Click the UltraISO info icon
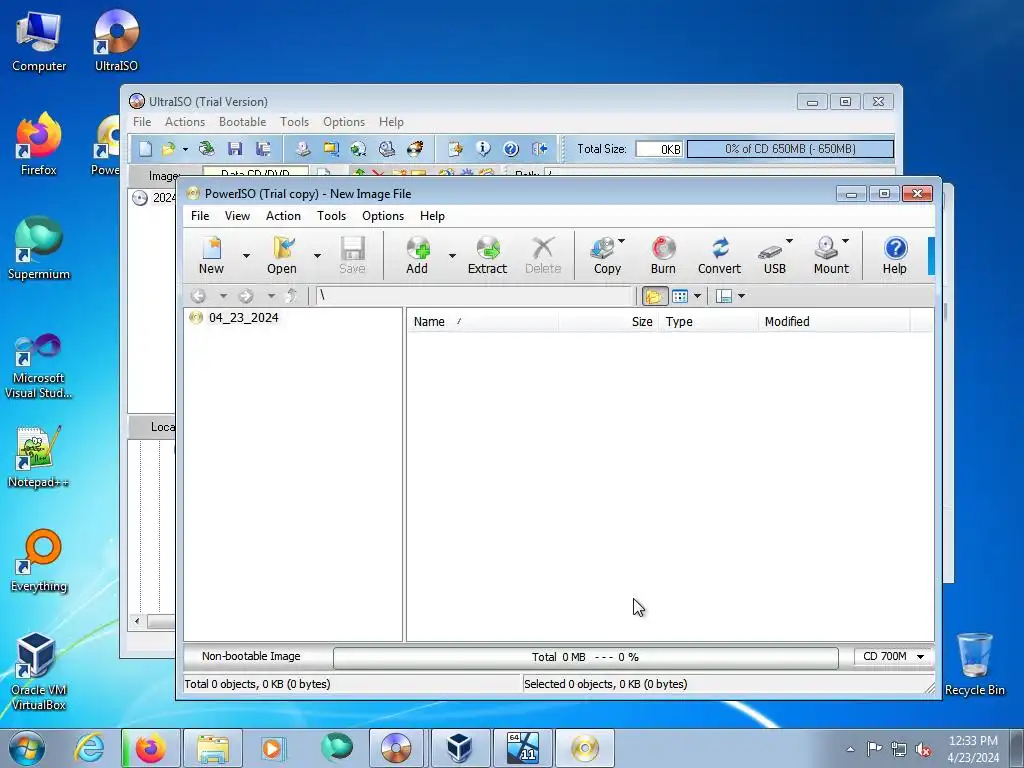 click(x=483, y=149)
